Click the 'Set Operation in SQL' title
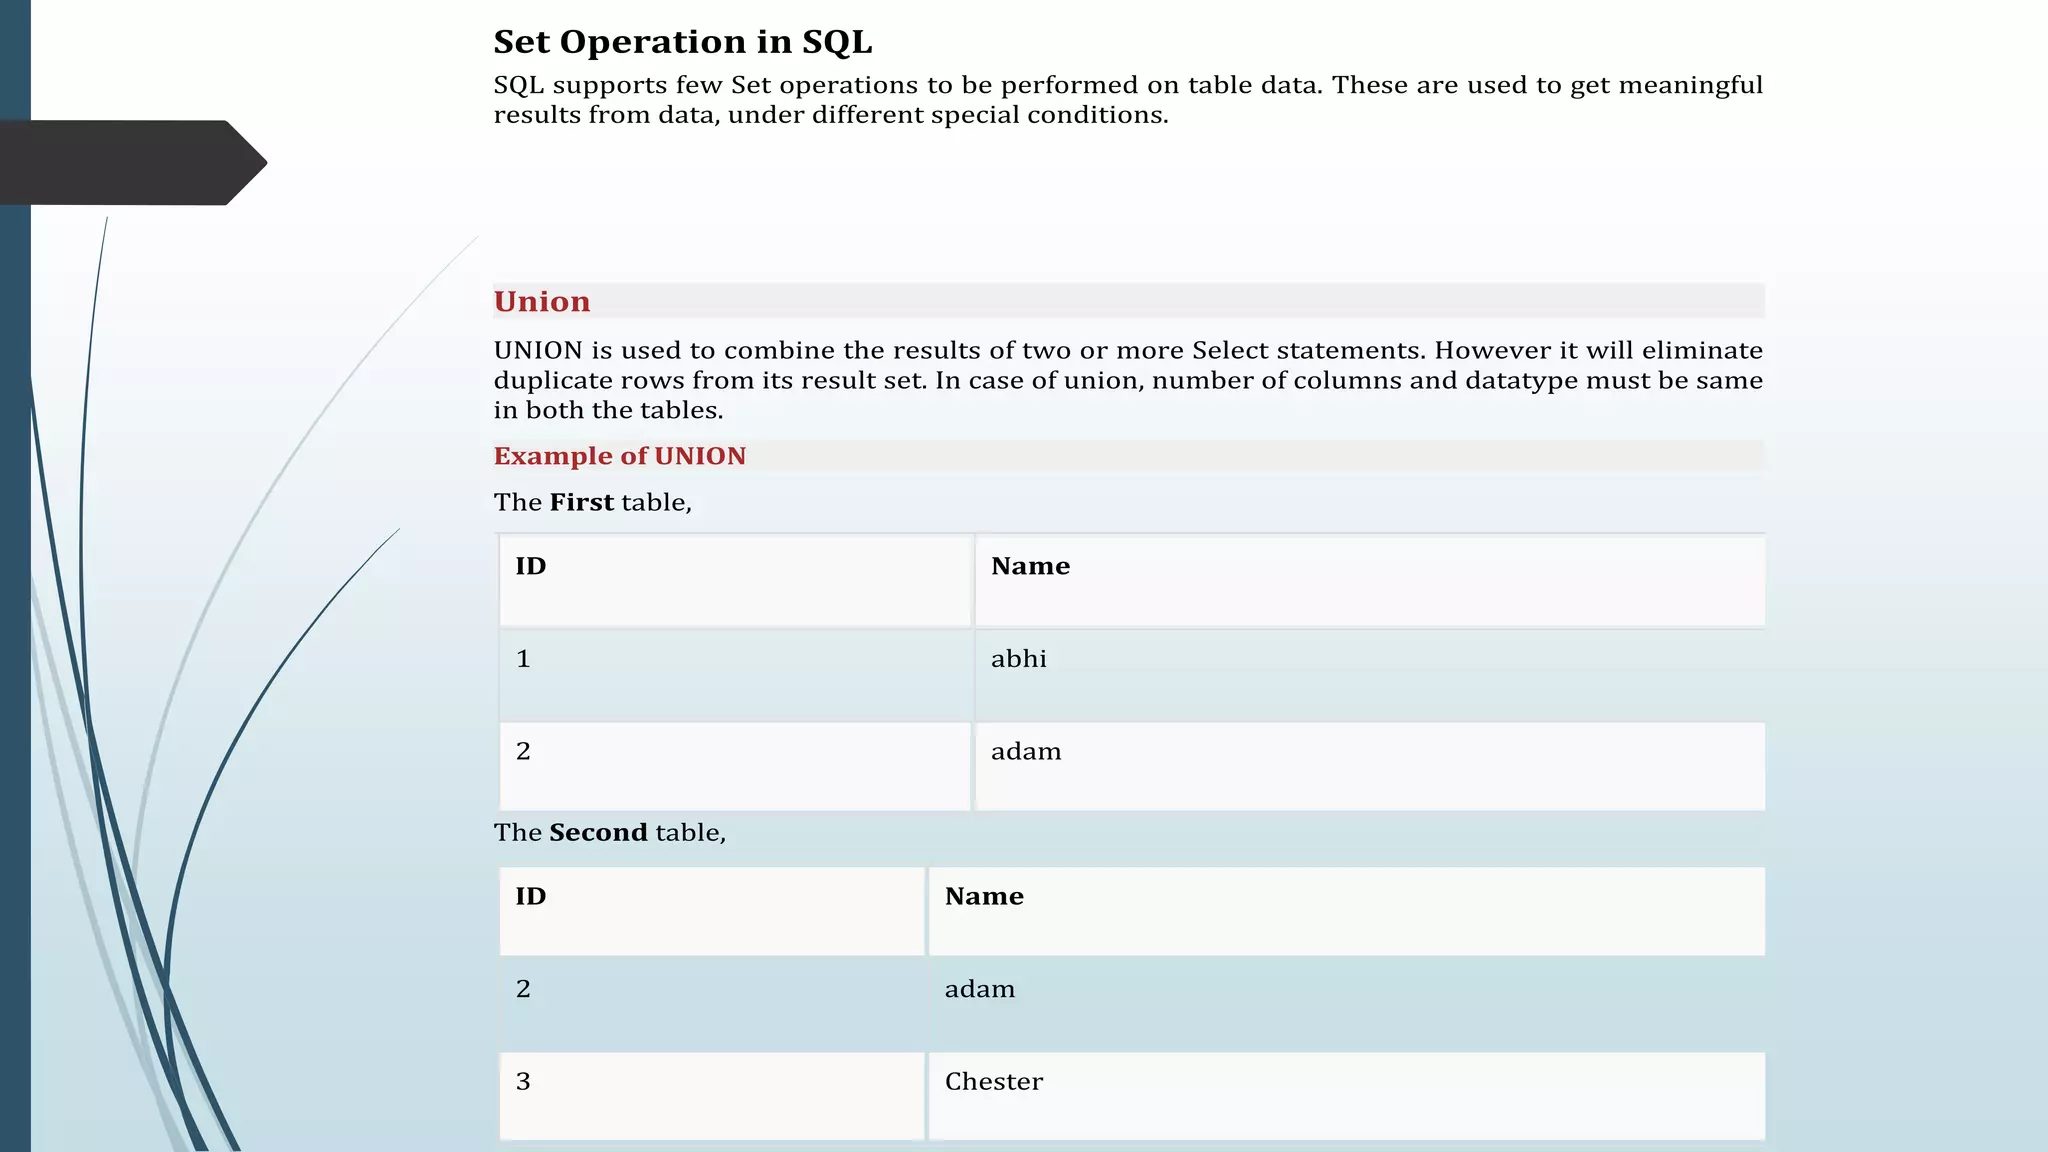This screenshot has height=1152, width=2048. click(683, 42)
